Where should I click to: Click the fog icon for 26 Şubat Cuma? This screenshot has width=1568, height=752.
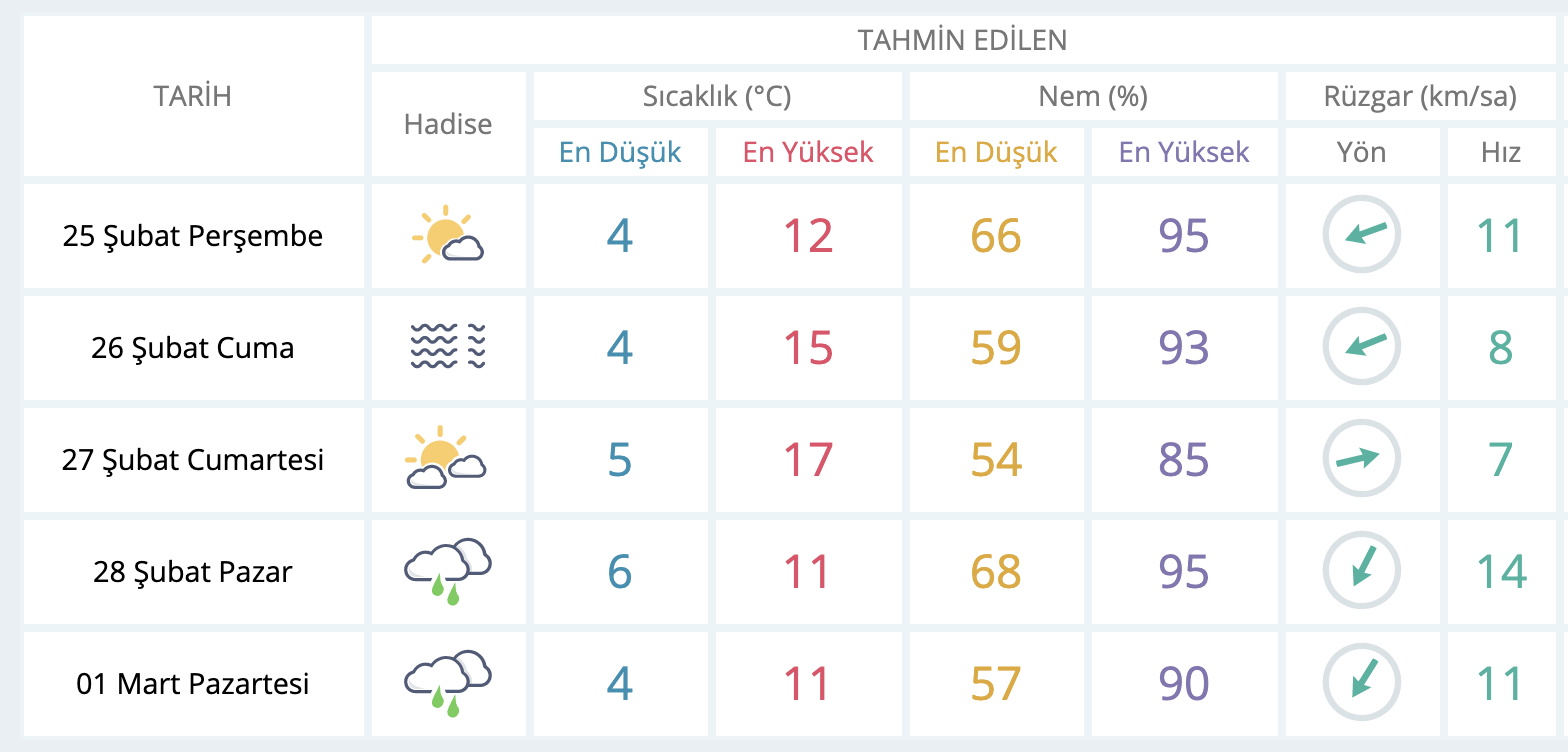pyautogui.click(x=448, y=347)
